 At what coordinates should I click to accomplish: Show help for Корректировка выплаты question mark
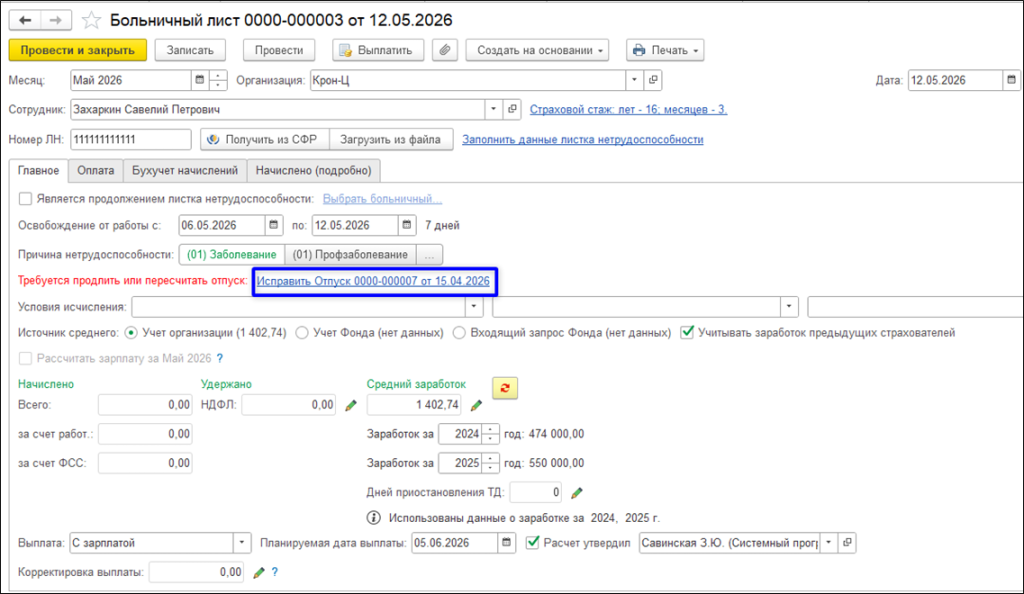(x=275, y=572)
